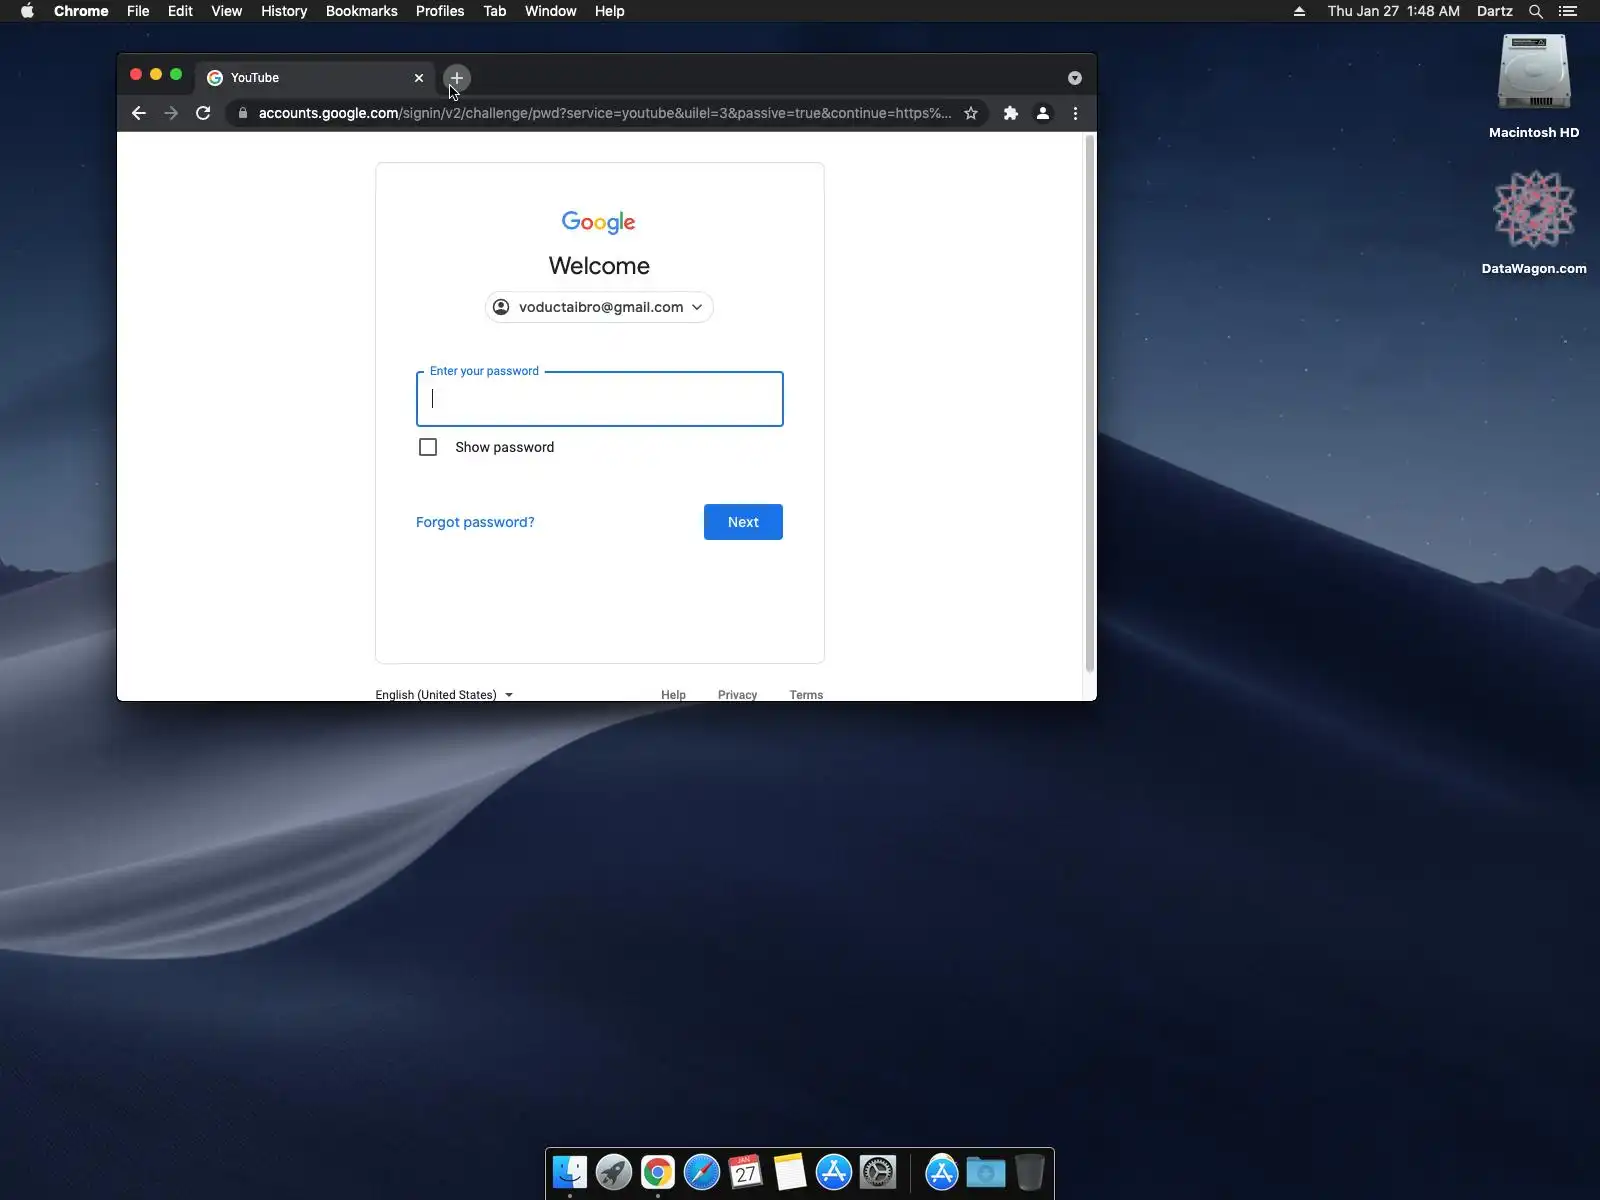Open the Bookmarks menu
This screenshot has height=1200, width=1600.
[x=362, y=11]
